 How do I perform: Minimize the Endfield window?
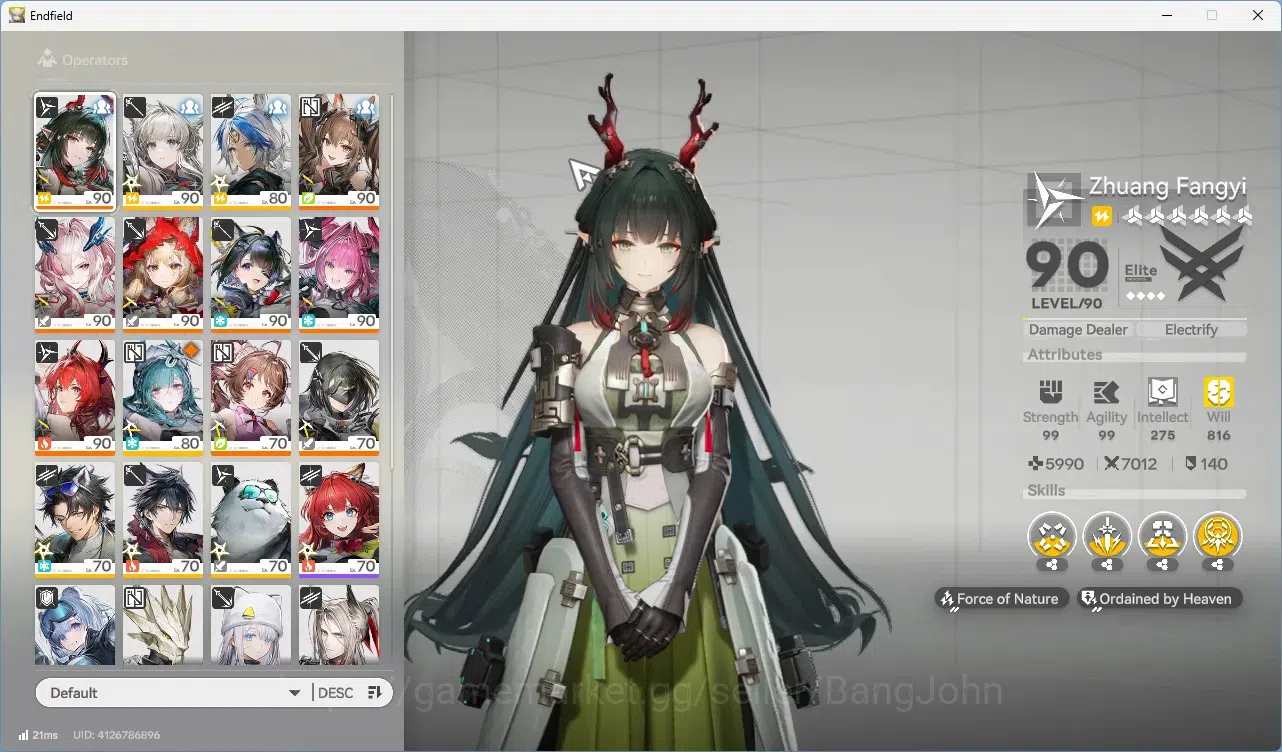(x=1165, y=15)
